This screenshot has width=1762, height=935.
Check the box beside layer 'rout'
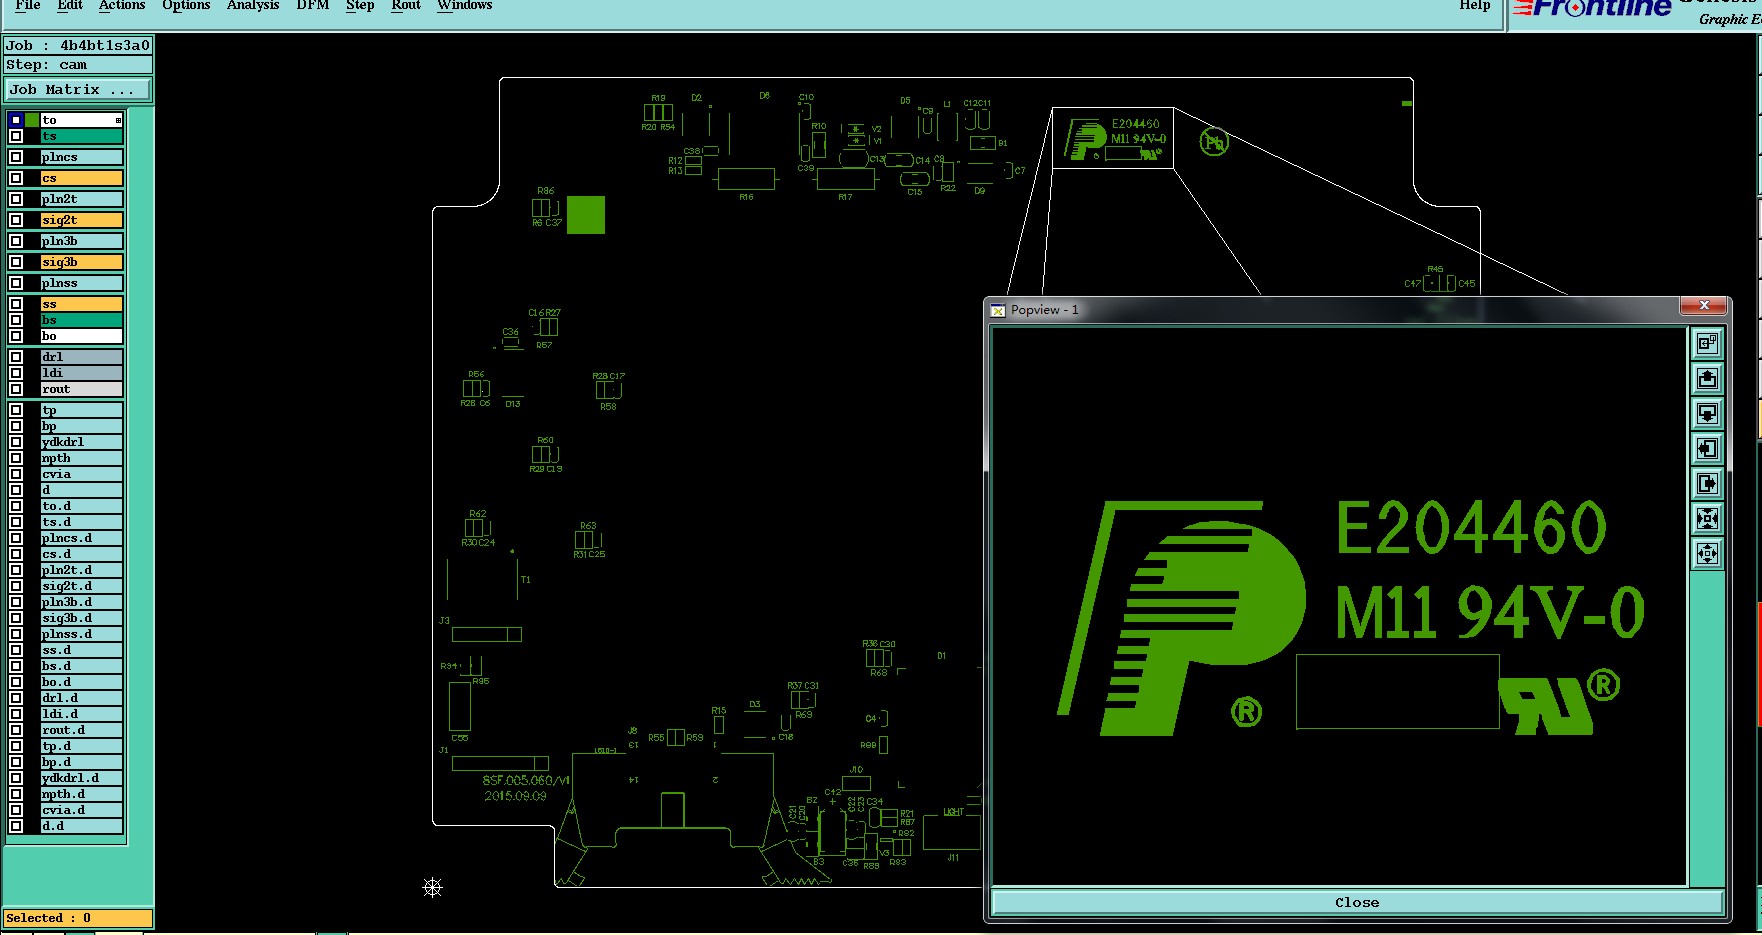[x=16, y=389]
